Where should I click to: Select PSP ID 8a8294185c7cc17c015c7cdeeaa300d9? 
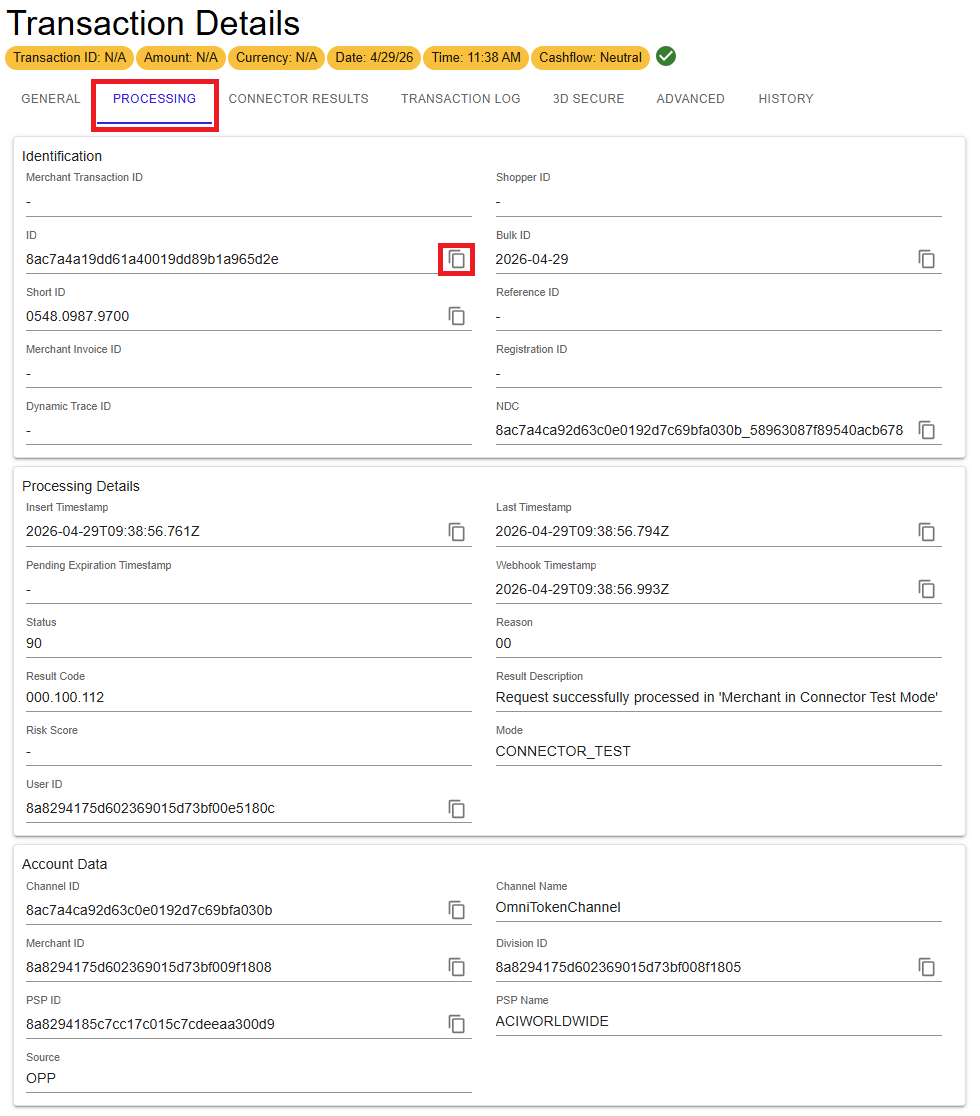(150, 1024)
